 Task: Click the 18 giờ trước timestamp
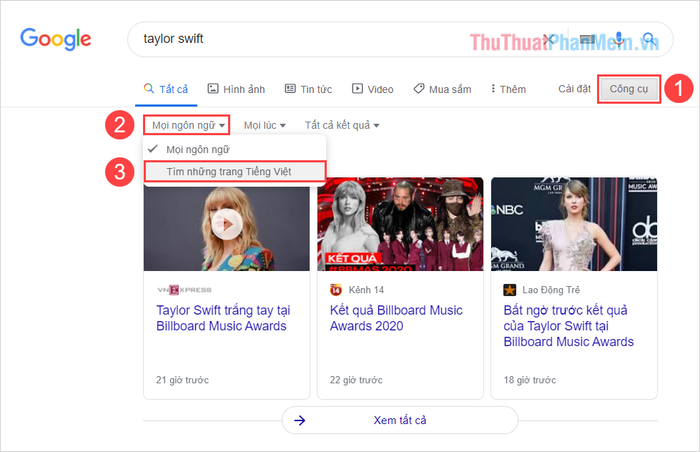click(530, 380)
